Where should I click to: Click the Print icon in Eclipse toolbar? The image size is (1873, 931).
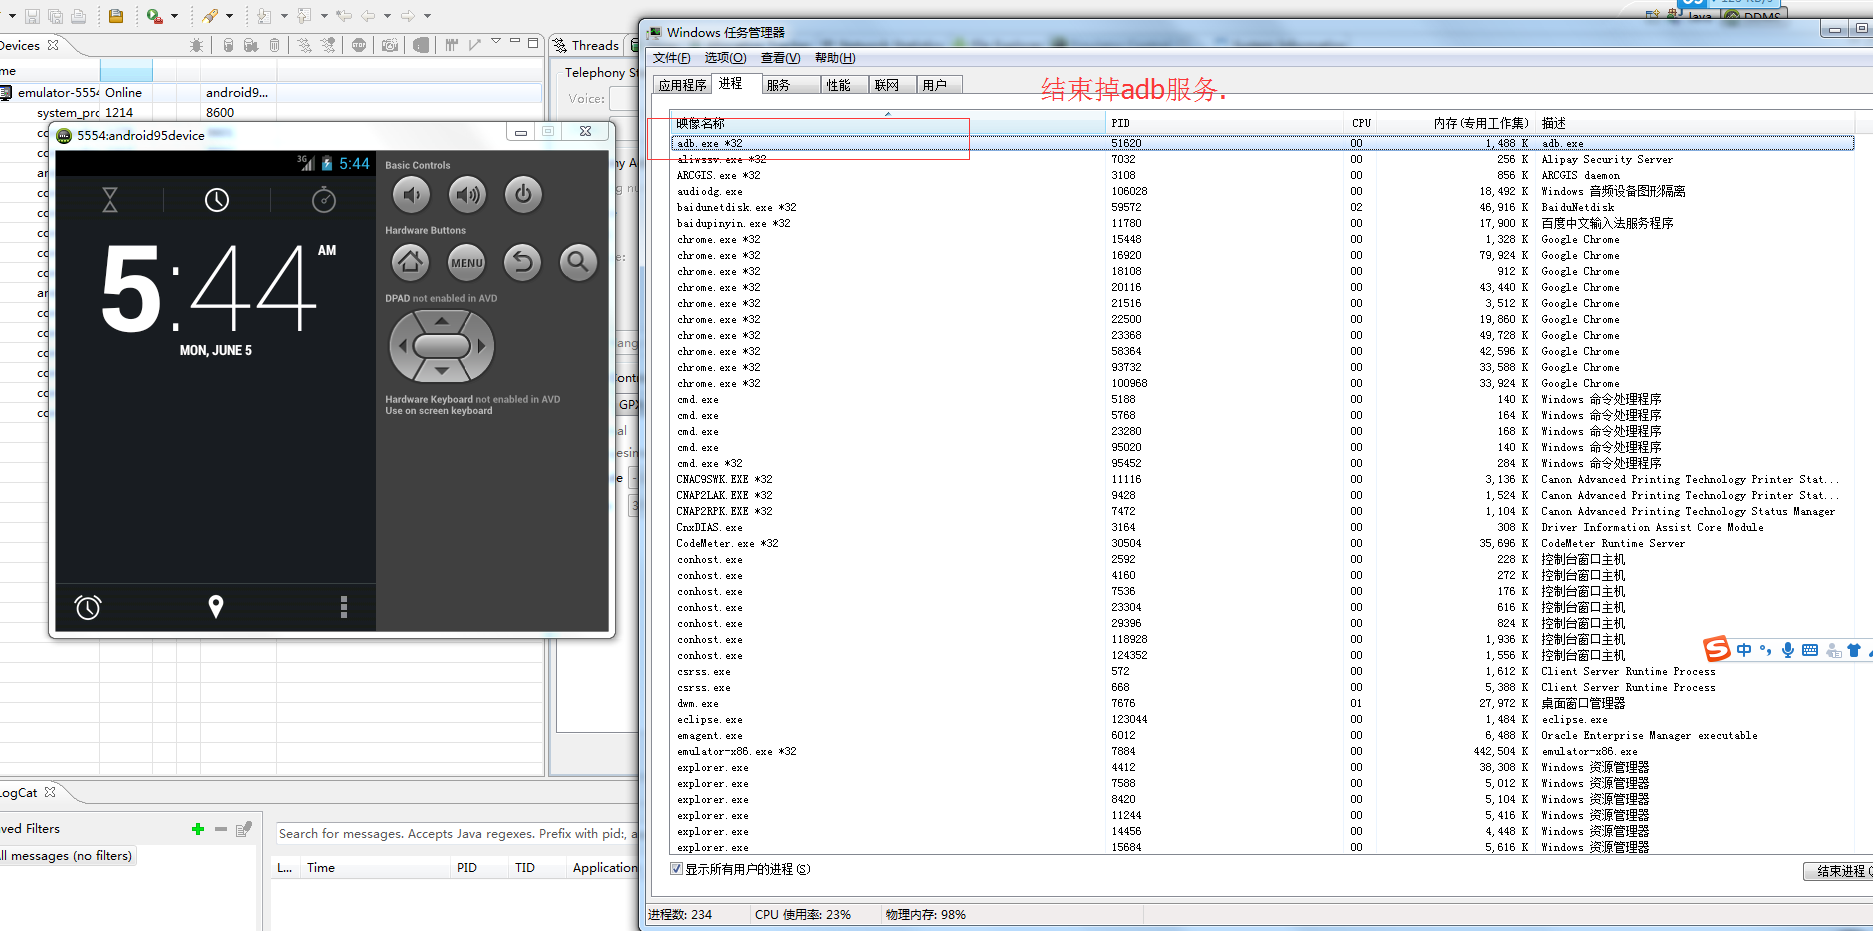tap(78, 16)
